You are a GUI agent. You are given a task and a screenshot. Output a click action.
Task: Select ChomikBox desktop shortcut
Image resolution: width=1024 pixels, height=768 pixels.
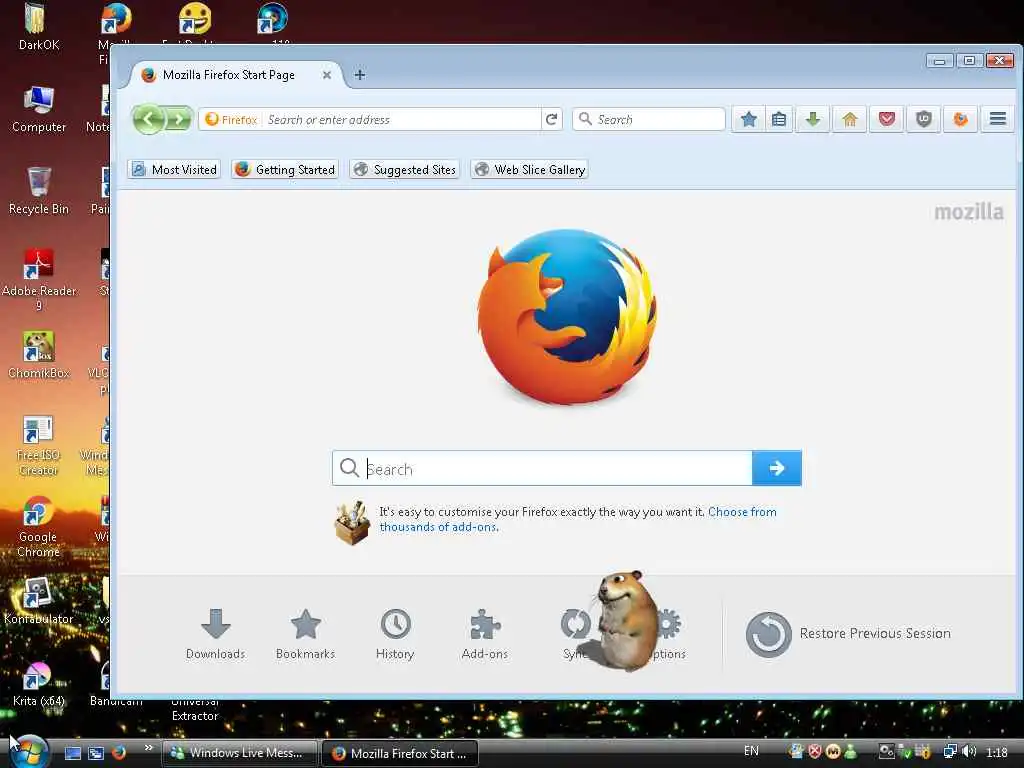[x=39, y=355]
